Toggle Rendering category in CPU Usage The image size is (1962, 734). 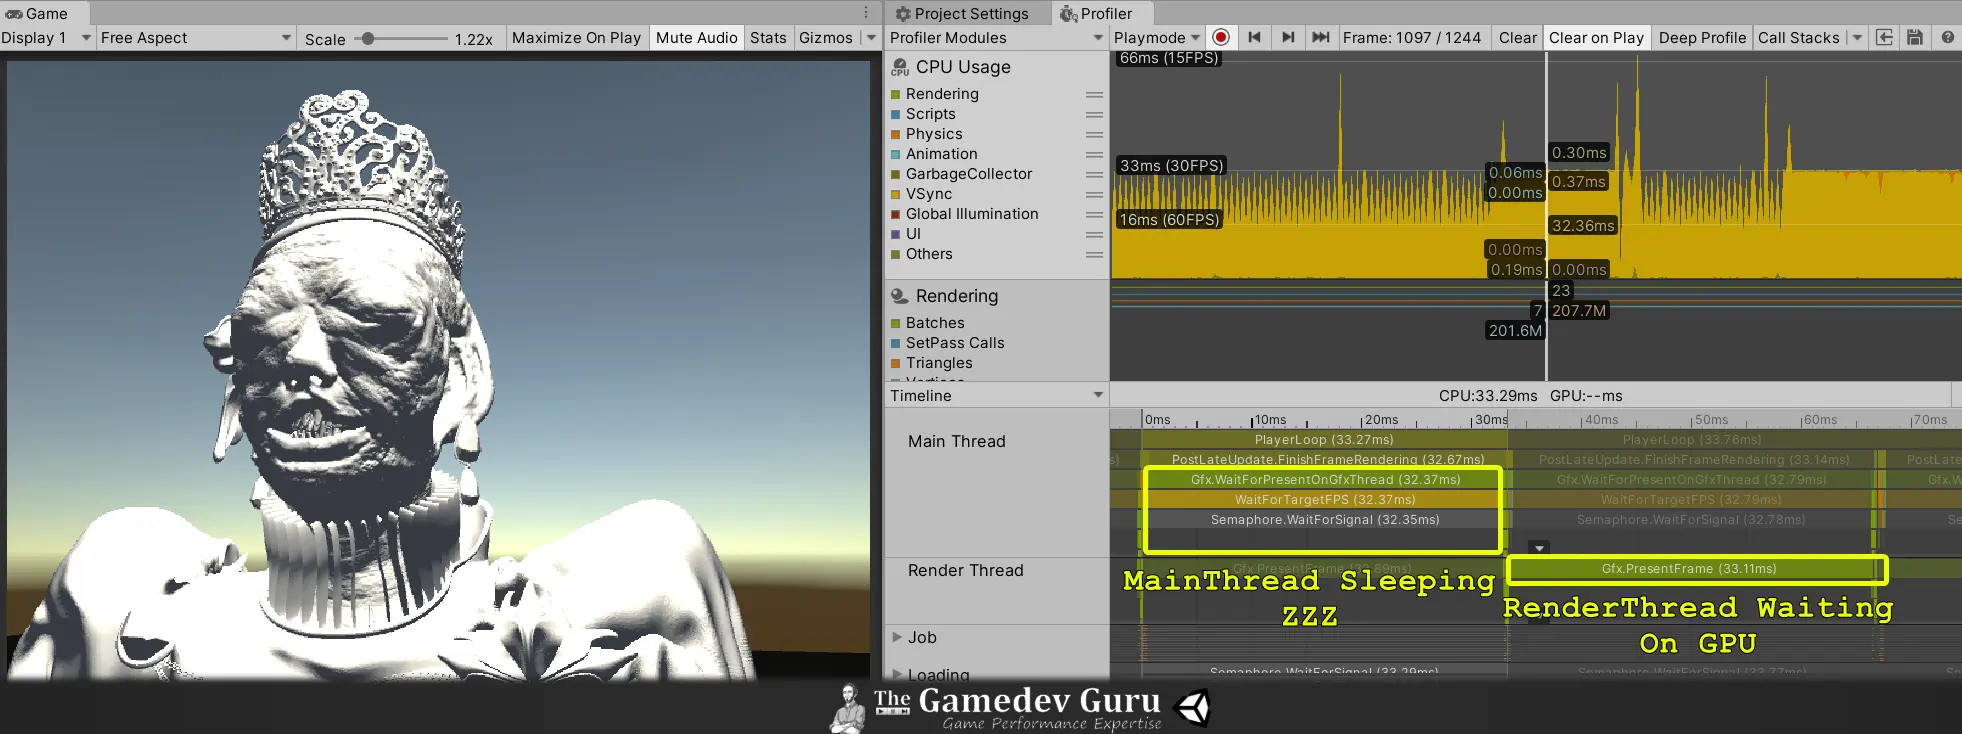(896, 94)
